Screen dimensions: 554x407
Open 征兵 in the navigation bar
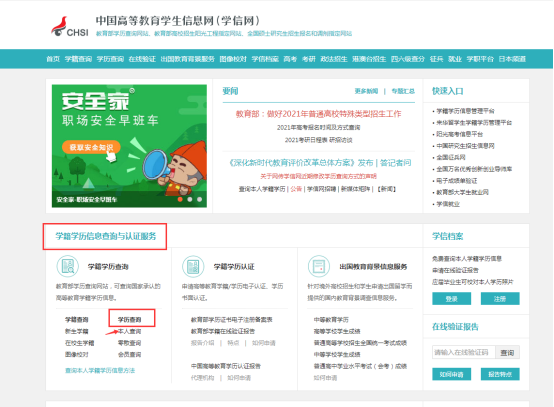tap(436, 59)
